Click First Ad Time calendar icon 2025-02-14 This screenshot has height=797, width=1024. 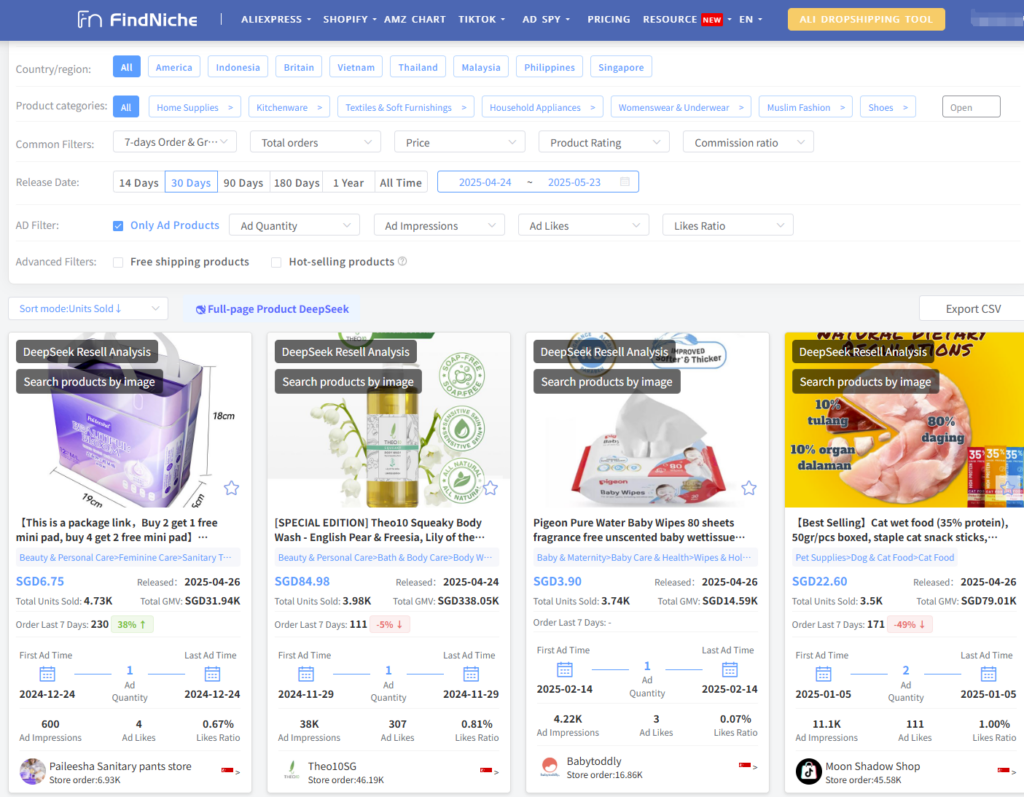coord(565,669)
